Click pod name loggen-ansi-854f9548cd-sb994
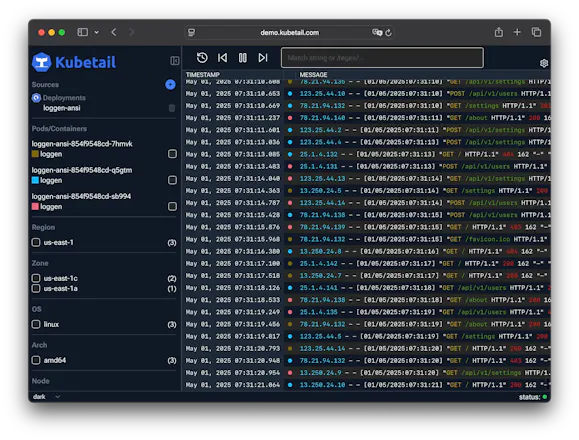This screenshot has height=440, width=579. point(81,196)
